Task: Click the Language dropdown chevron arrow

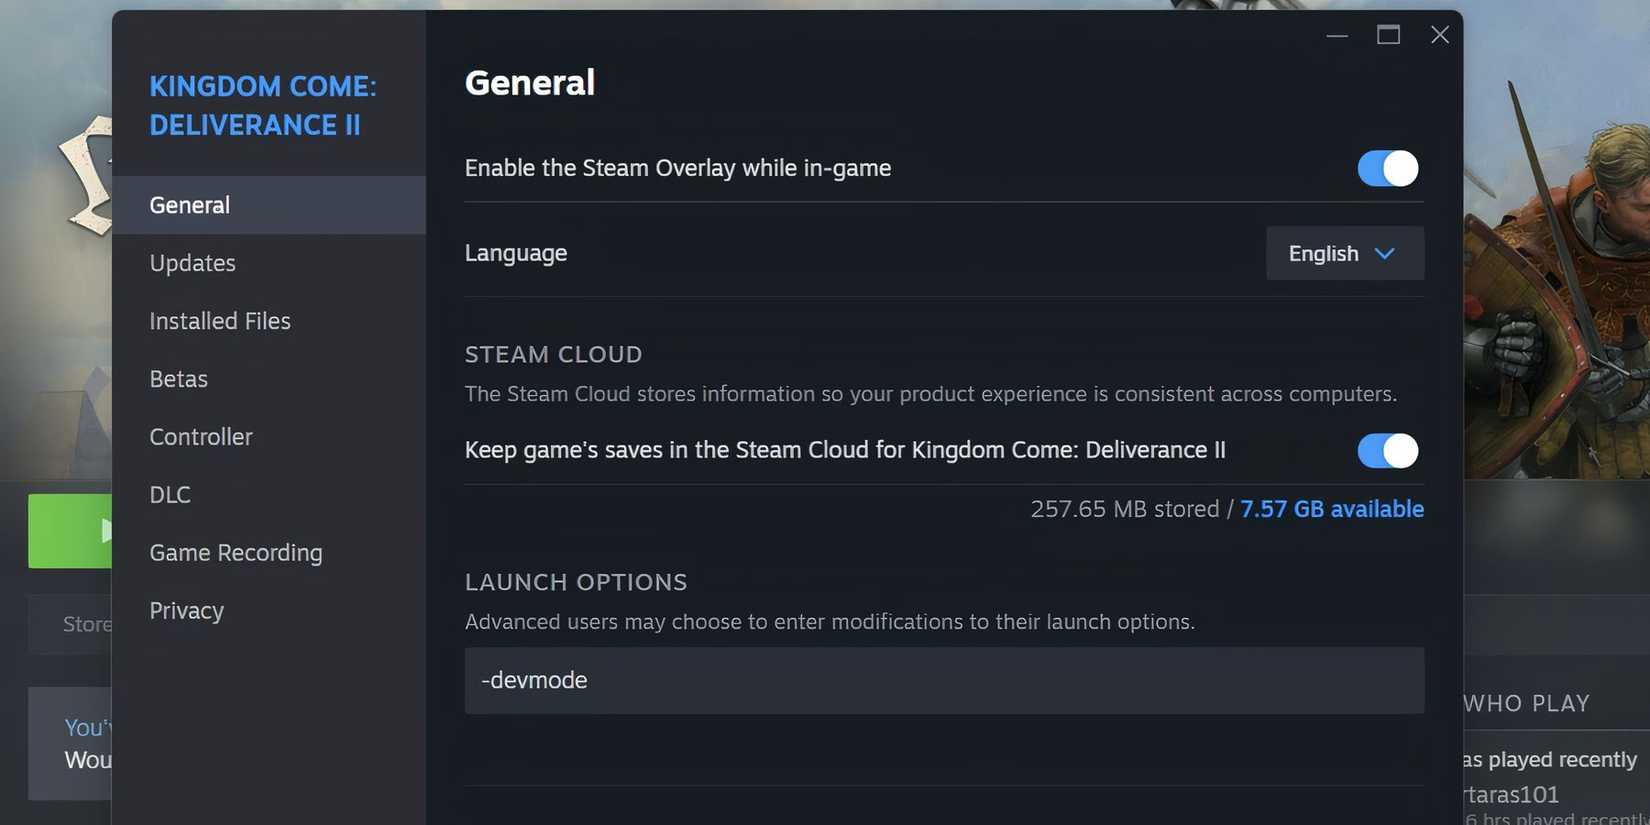Action: point(1385,253)
